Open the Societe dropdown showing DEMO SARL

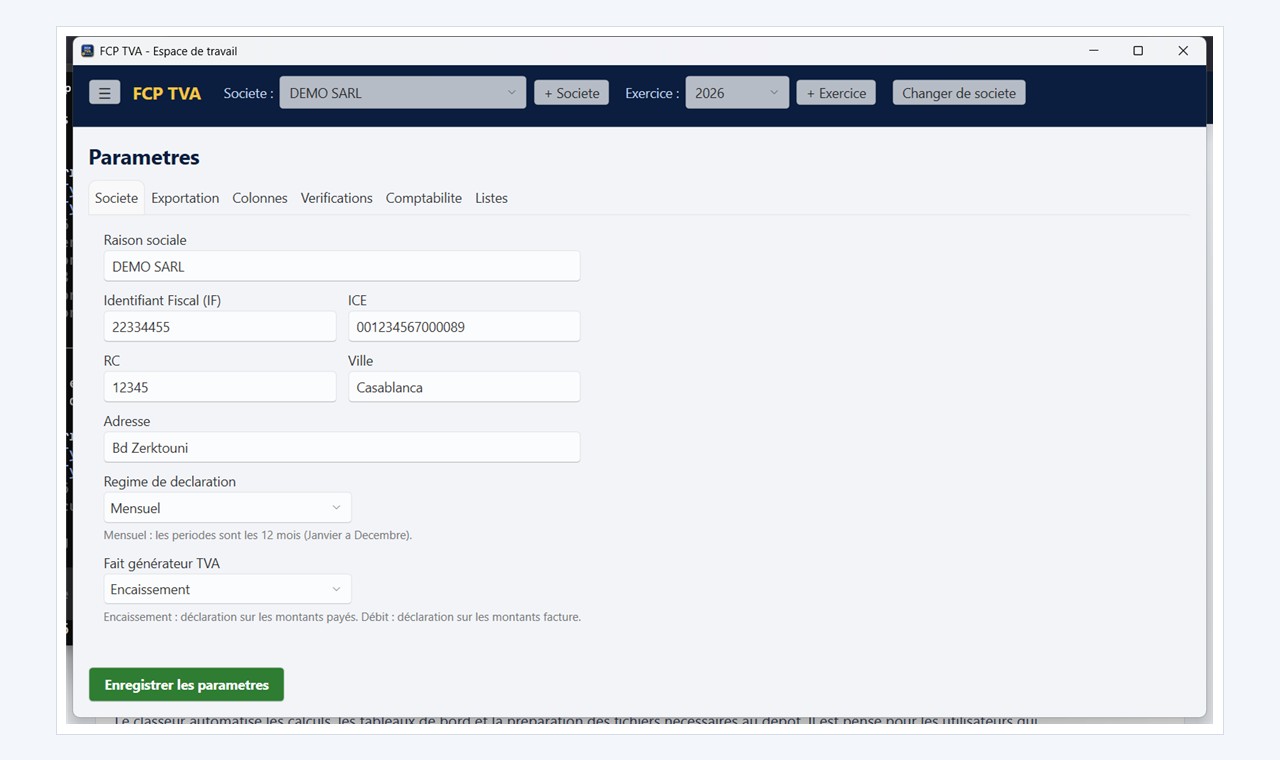402,93
